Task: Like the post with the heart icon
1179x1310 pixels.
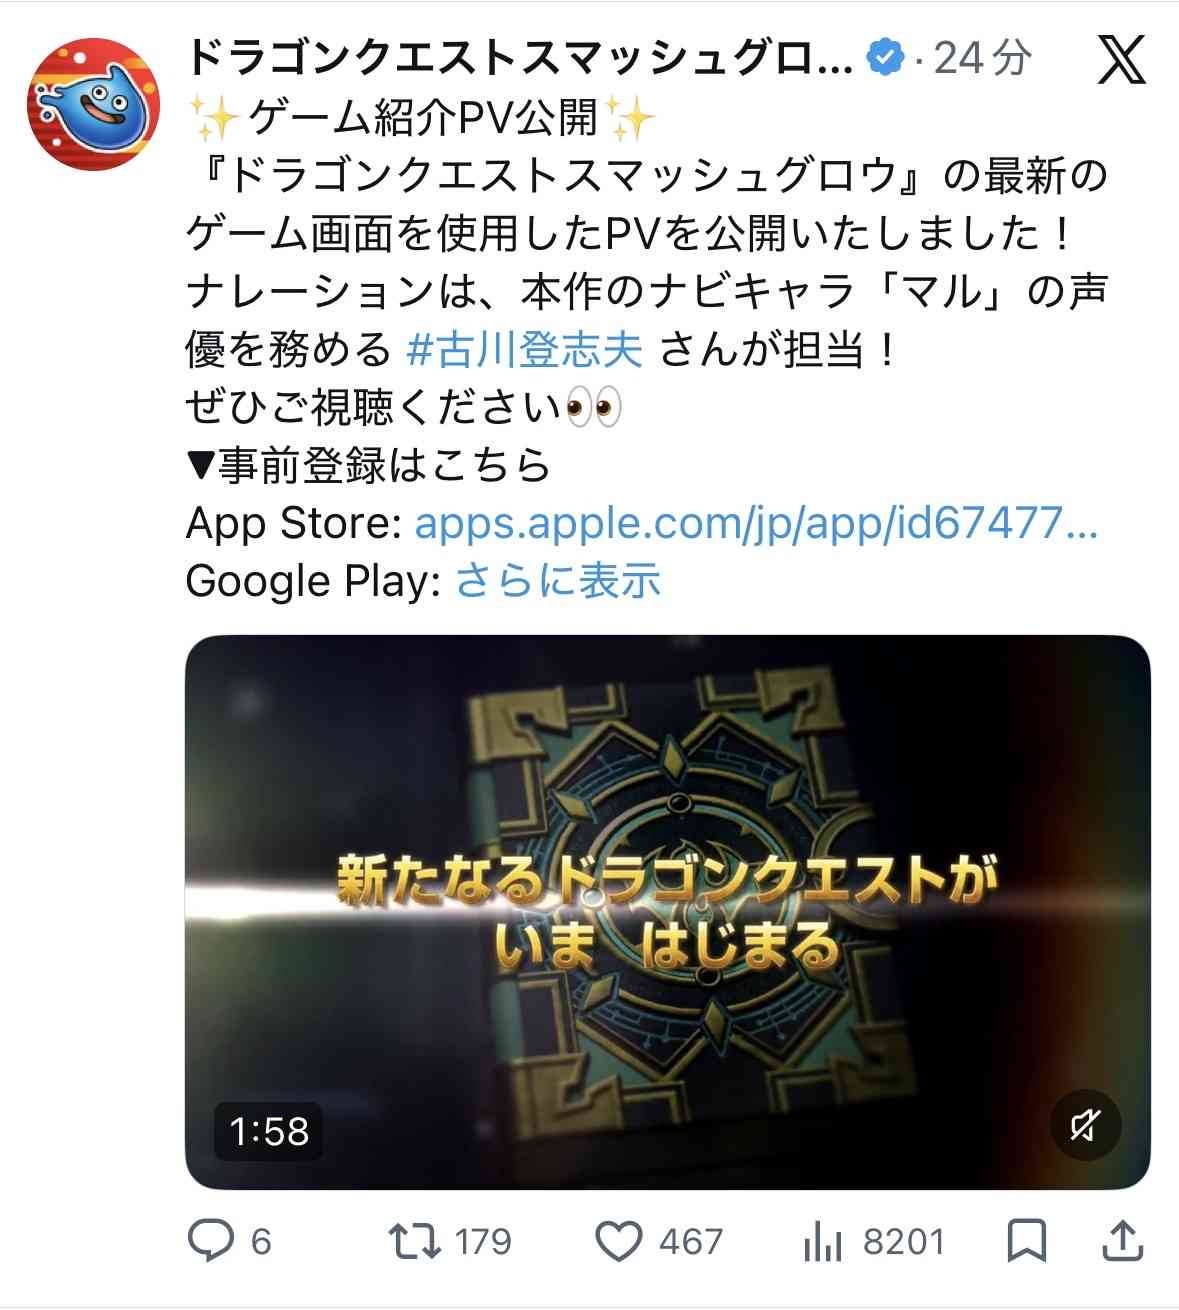Action: pyautogui.click(x=619, y=1242)
